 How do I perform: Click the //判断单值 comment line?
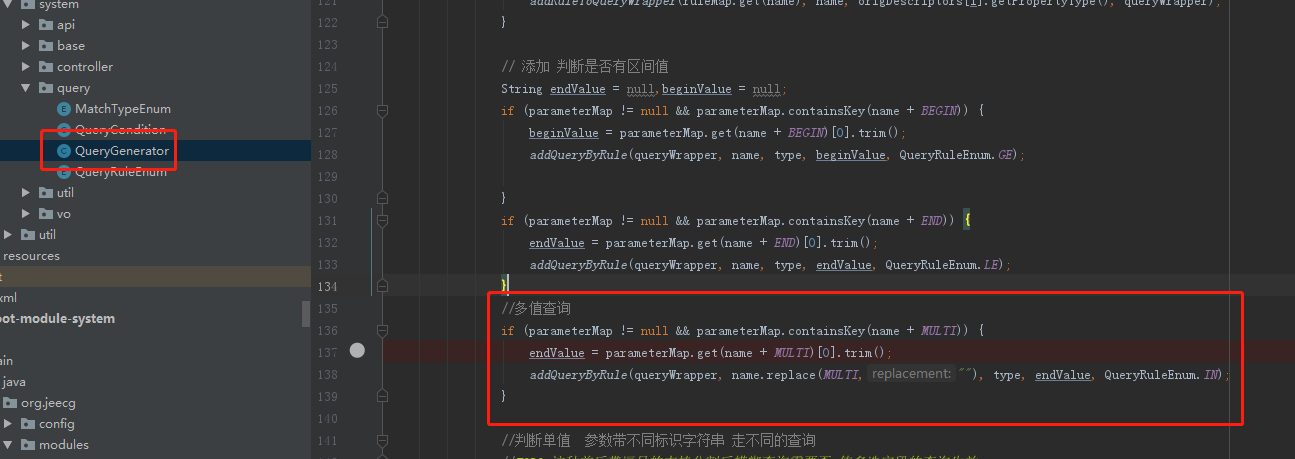(658, 440)
